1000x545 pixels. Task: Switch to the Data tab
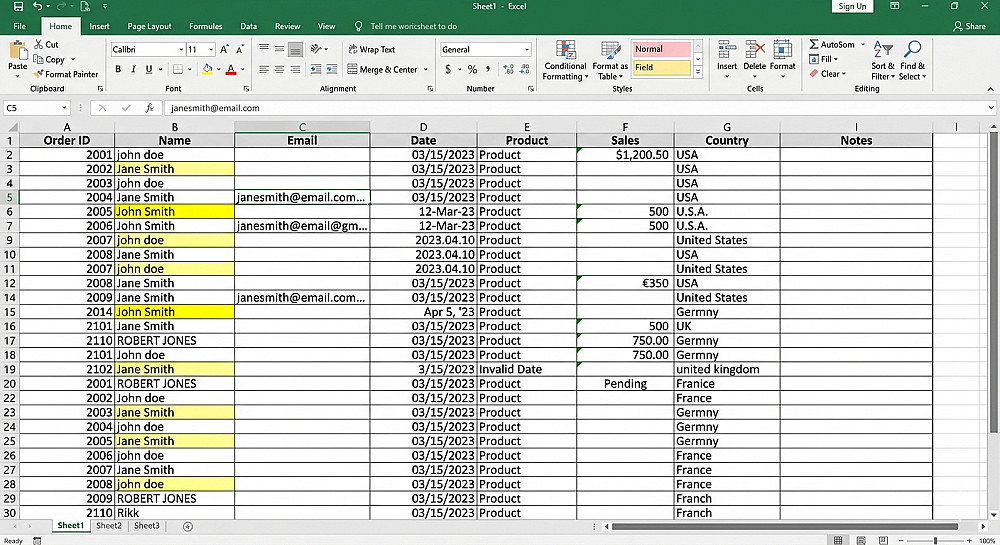(x=248, y=26)
